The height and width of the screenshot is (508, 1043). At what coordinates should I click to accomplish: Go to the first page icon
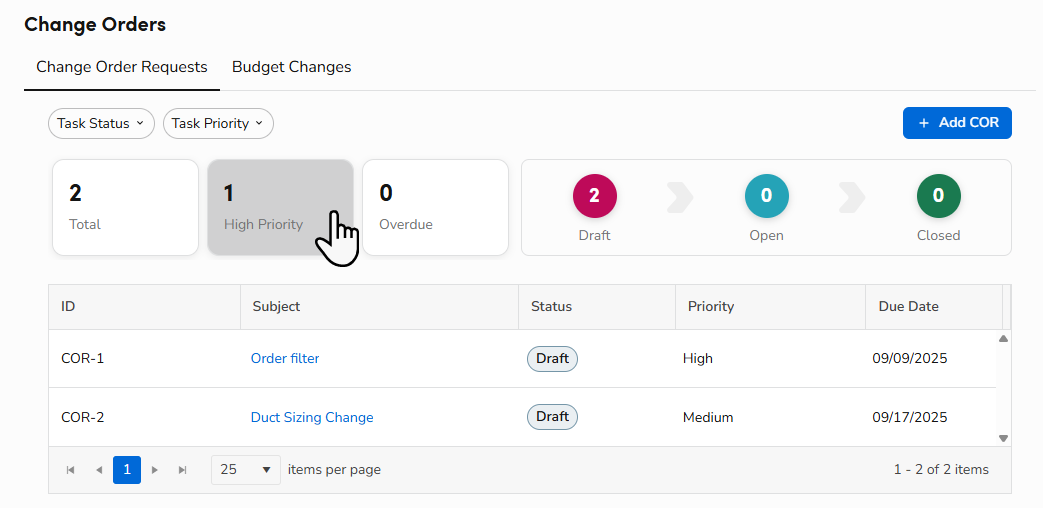pyautogui.click(x=71, y=470)
